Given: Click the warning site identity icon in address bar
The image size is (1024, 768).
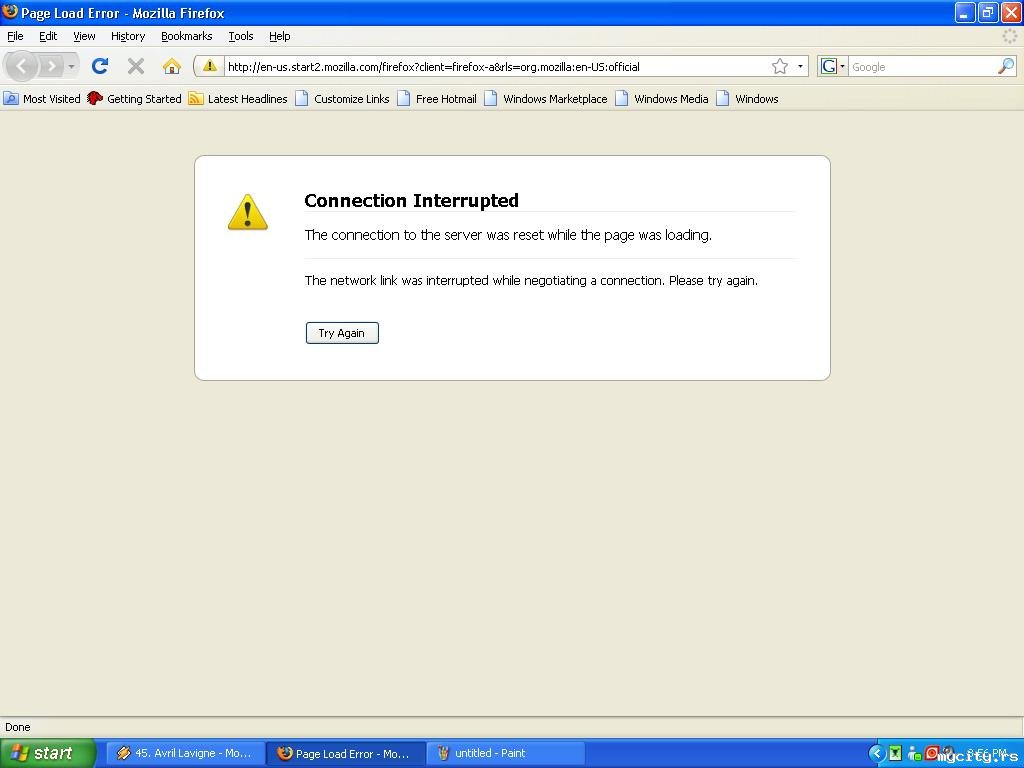Looking at the screenshot, I should 209,66.
